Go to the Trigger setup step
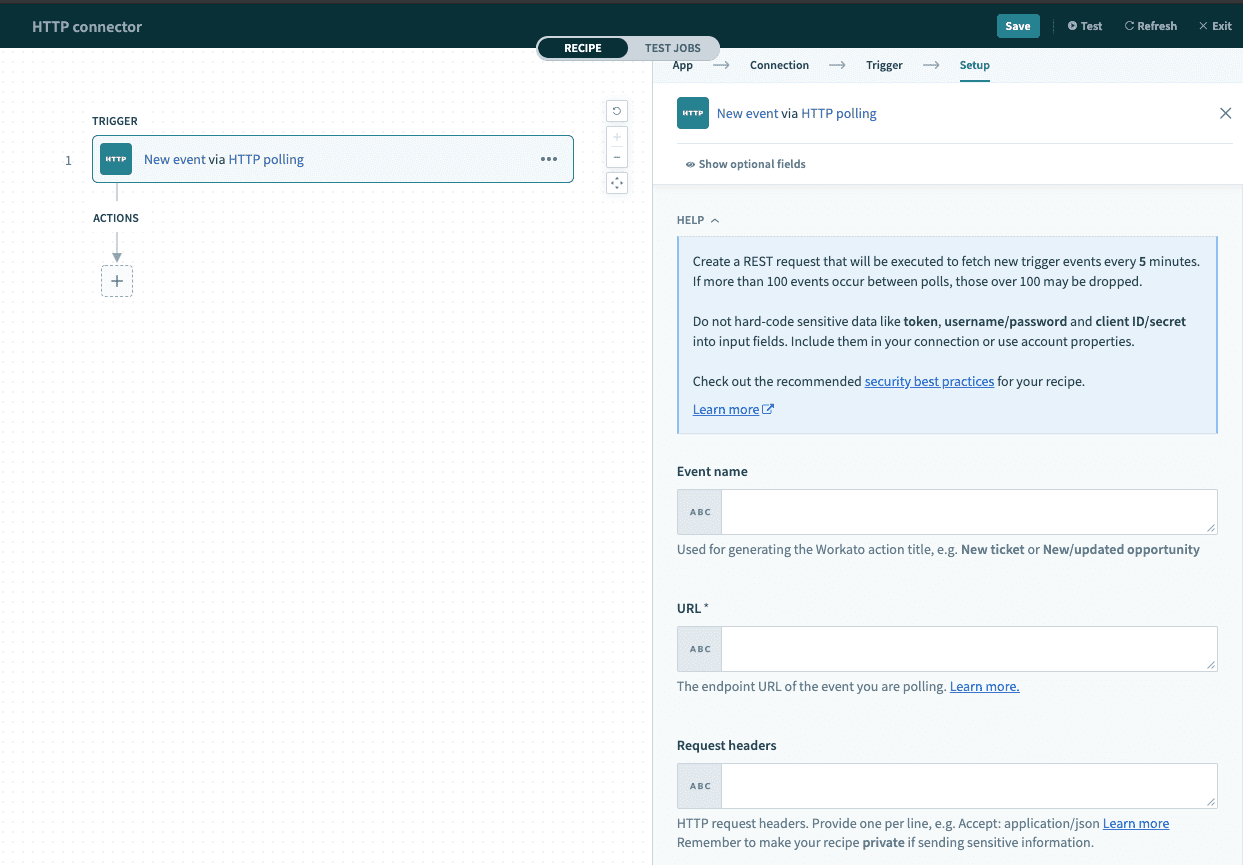Image resolution: width=1243 pixels, height=865 pixels. 884,65
